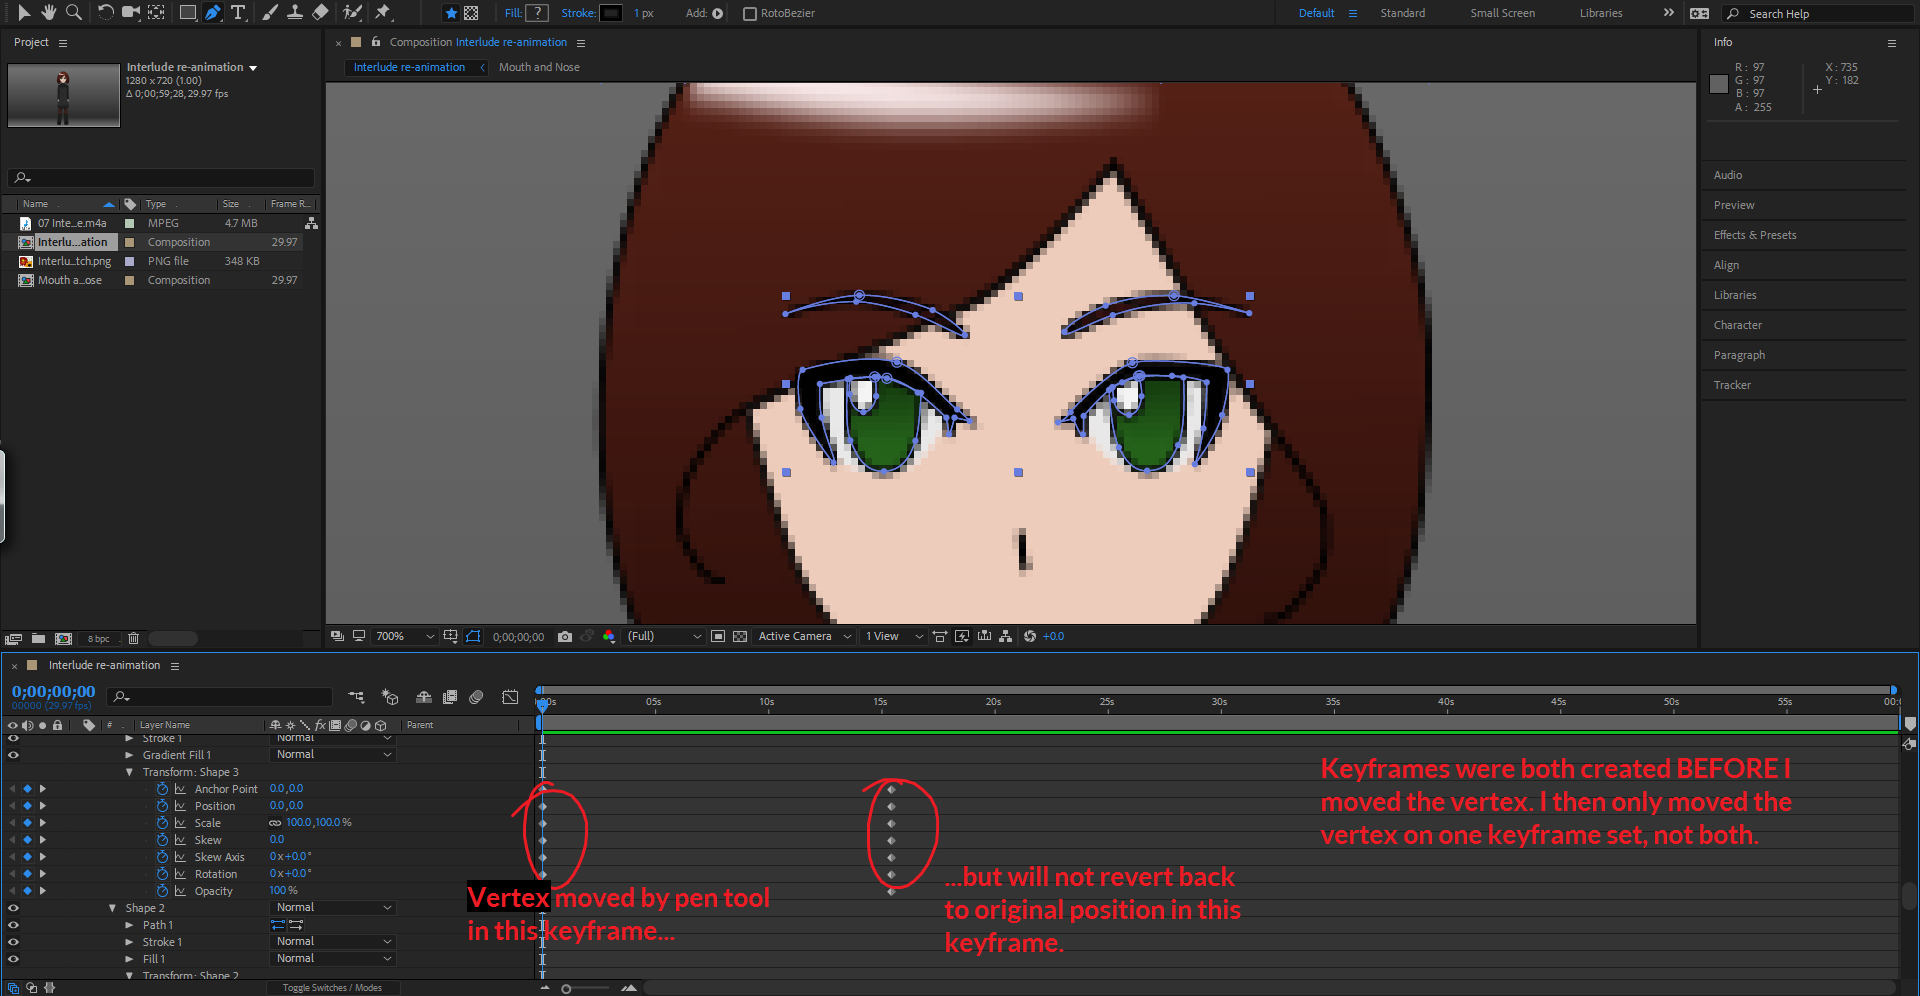Viewport: 1920px width, 996px height.
Task: Expand the Tracker panel
Action: [1732, 385]
